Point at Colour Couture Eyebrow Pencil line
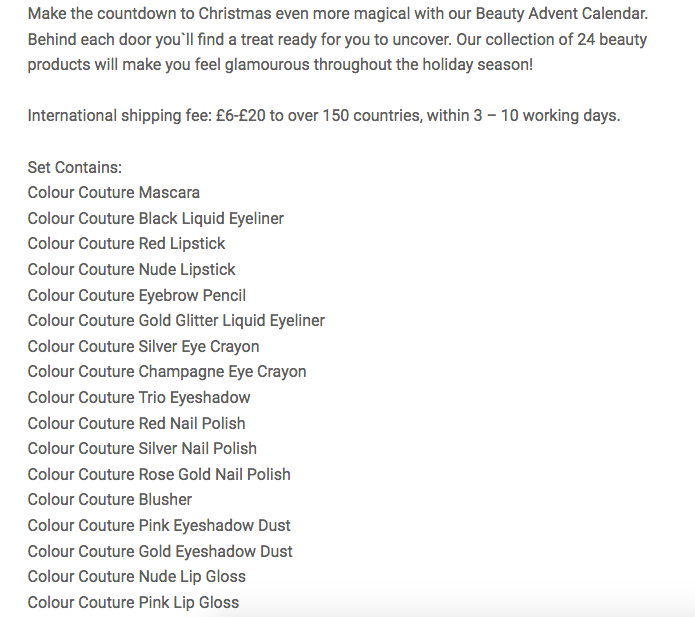The height and width of the screenshot is (617, 695). point(137,295)
